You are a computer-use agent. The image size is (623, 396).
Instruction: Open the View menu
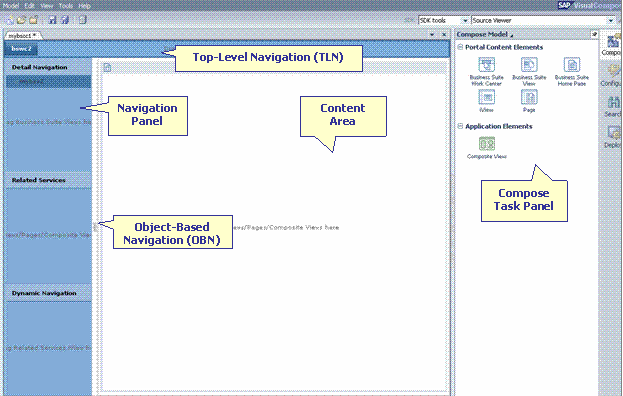point(47,6)
